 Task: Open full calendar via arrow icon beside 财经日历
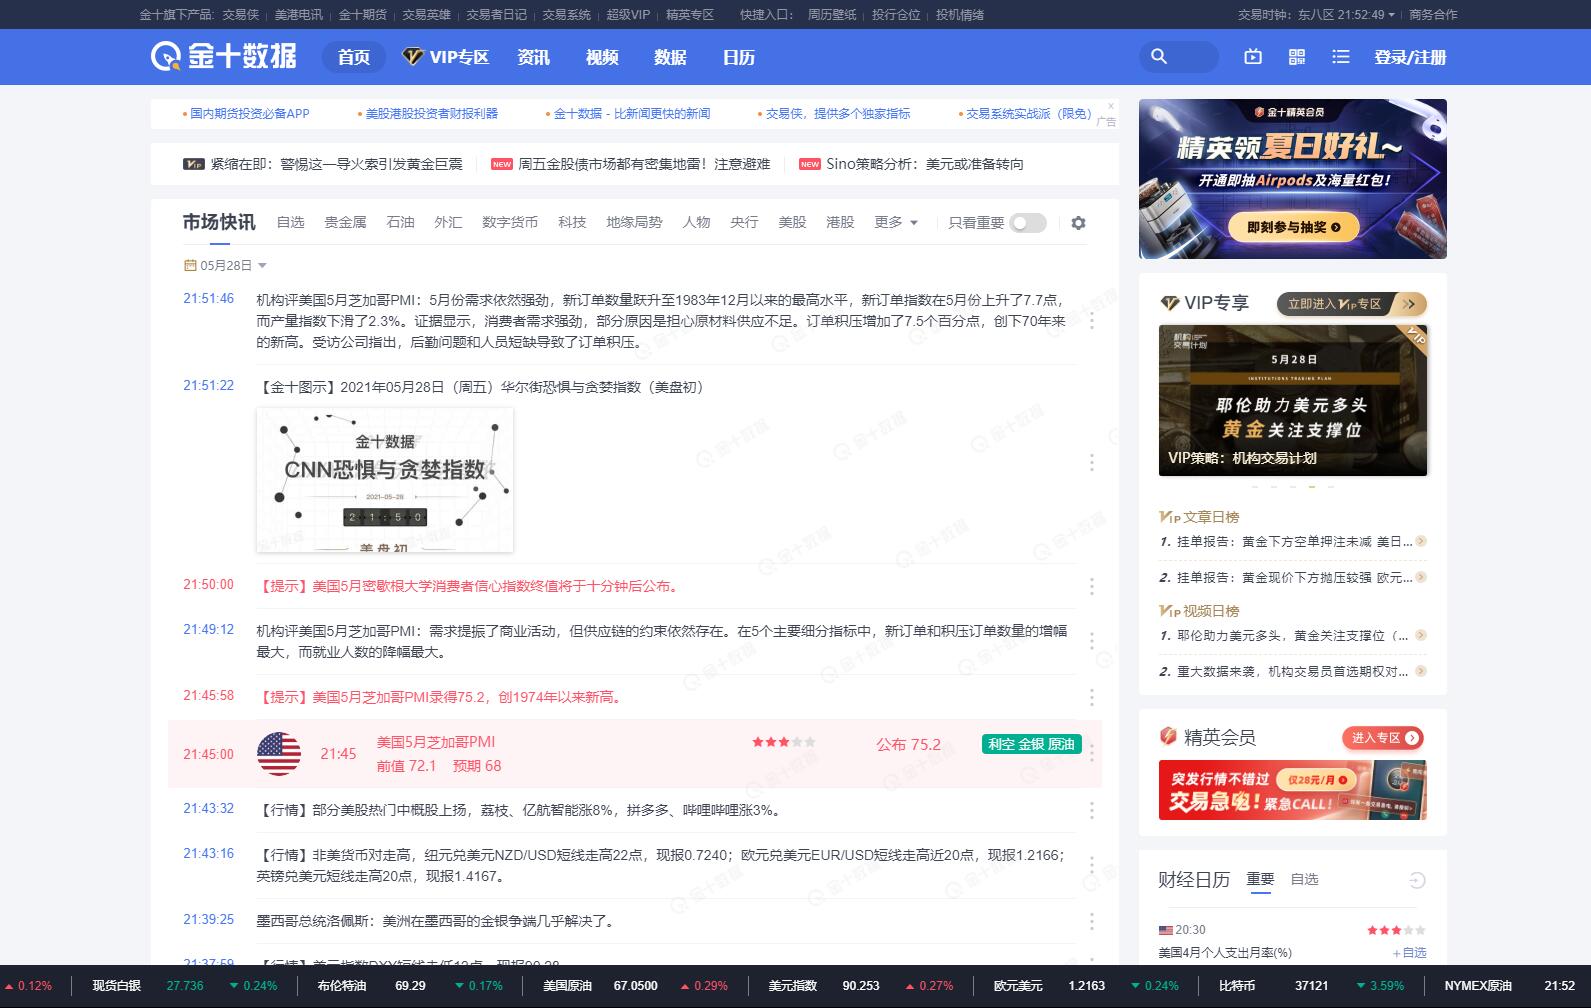click(1416, 880)
